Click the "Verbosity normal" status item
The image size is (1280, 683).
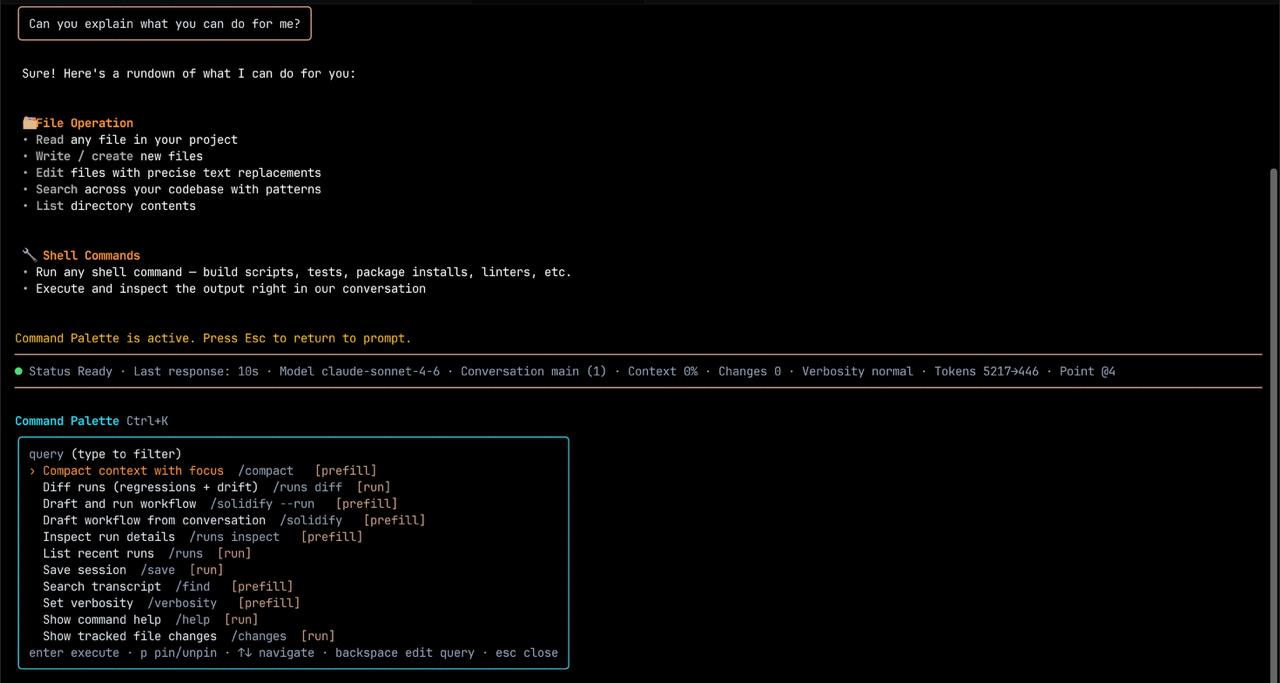tap(857, 371)
